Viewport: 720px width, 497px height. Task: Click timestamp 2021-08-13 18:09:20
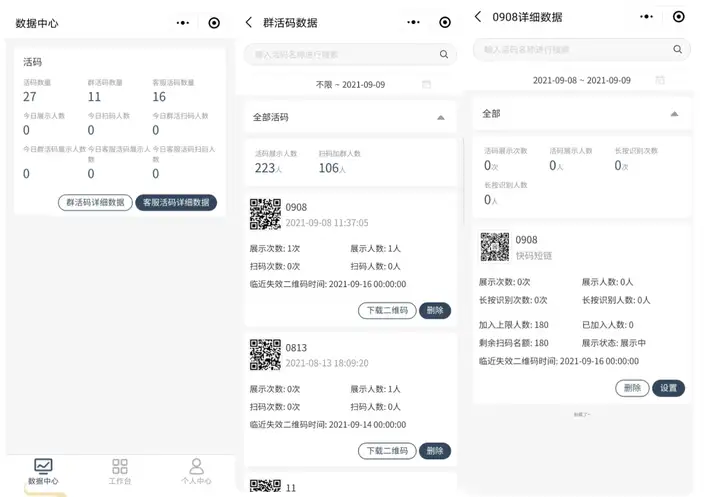(x=327, y=363)
